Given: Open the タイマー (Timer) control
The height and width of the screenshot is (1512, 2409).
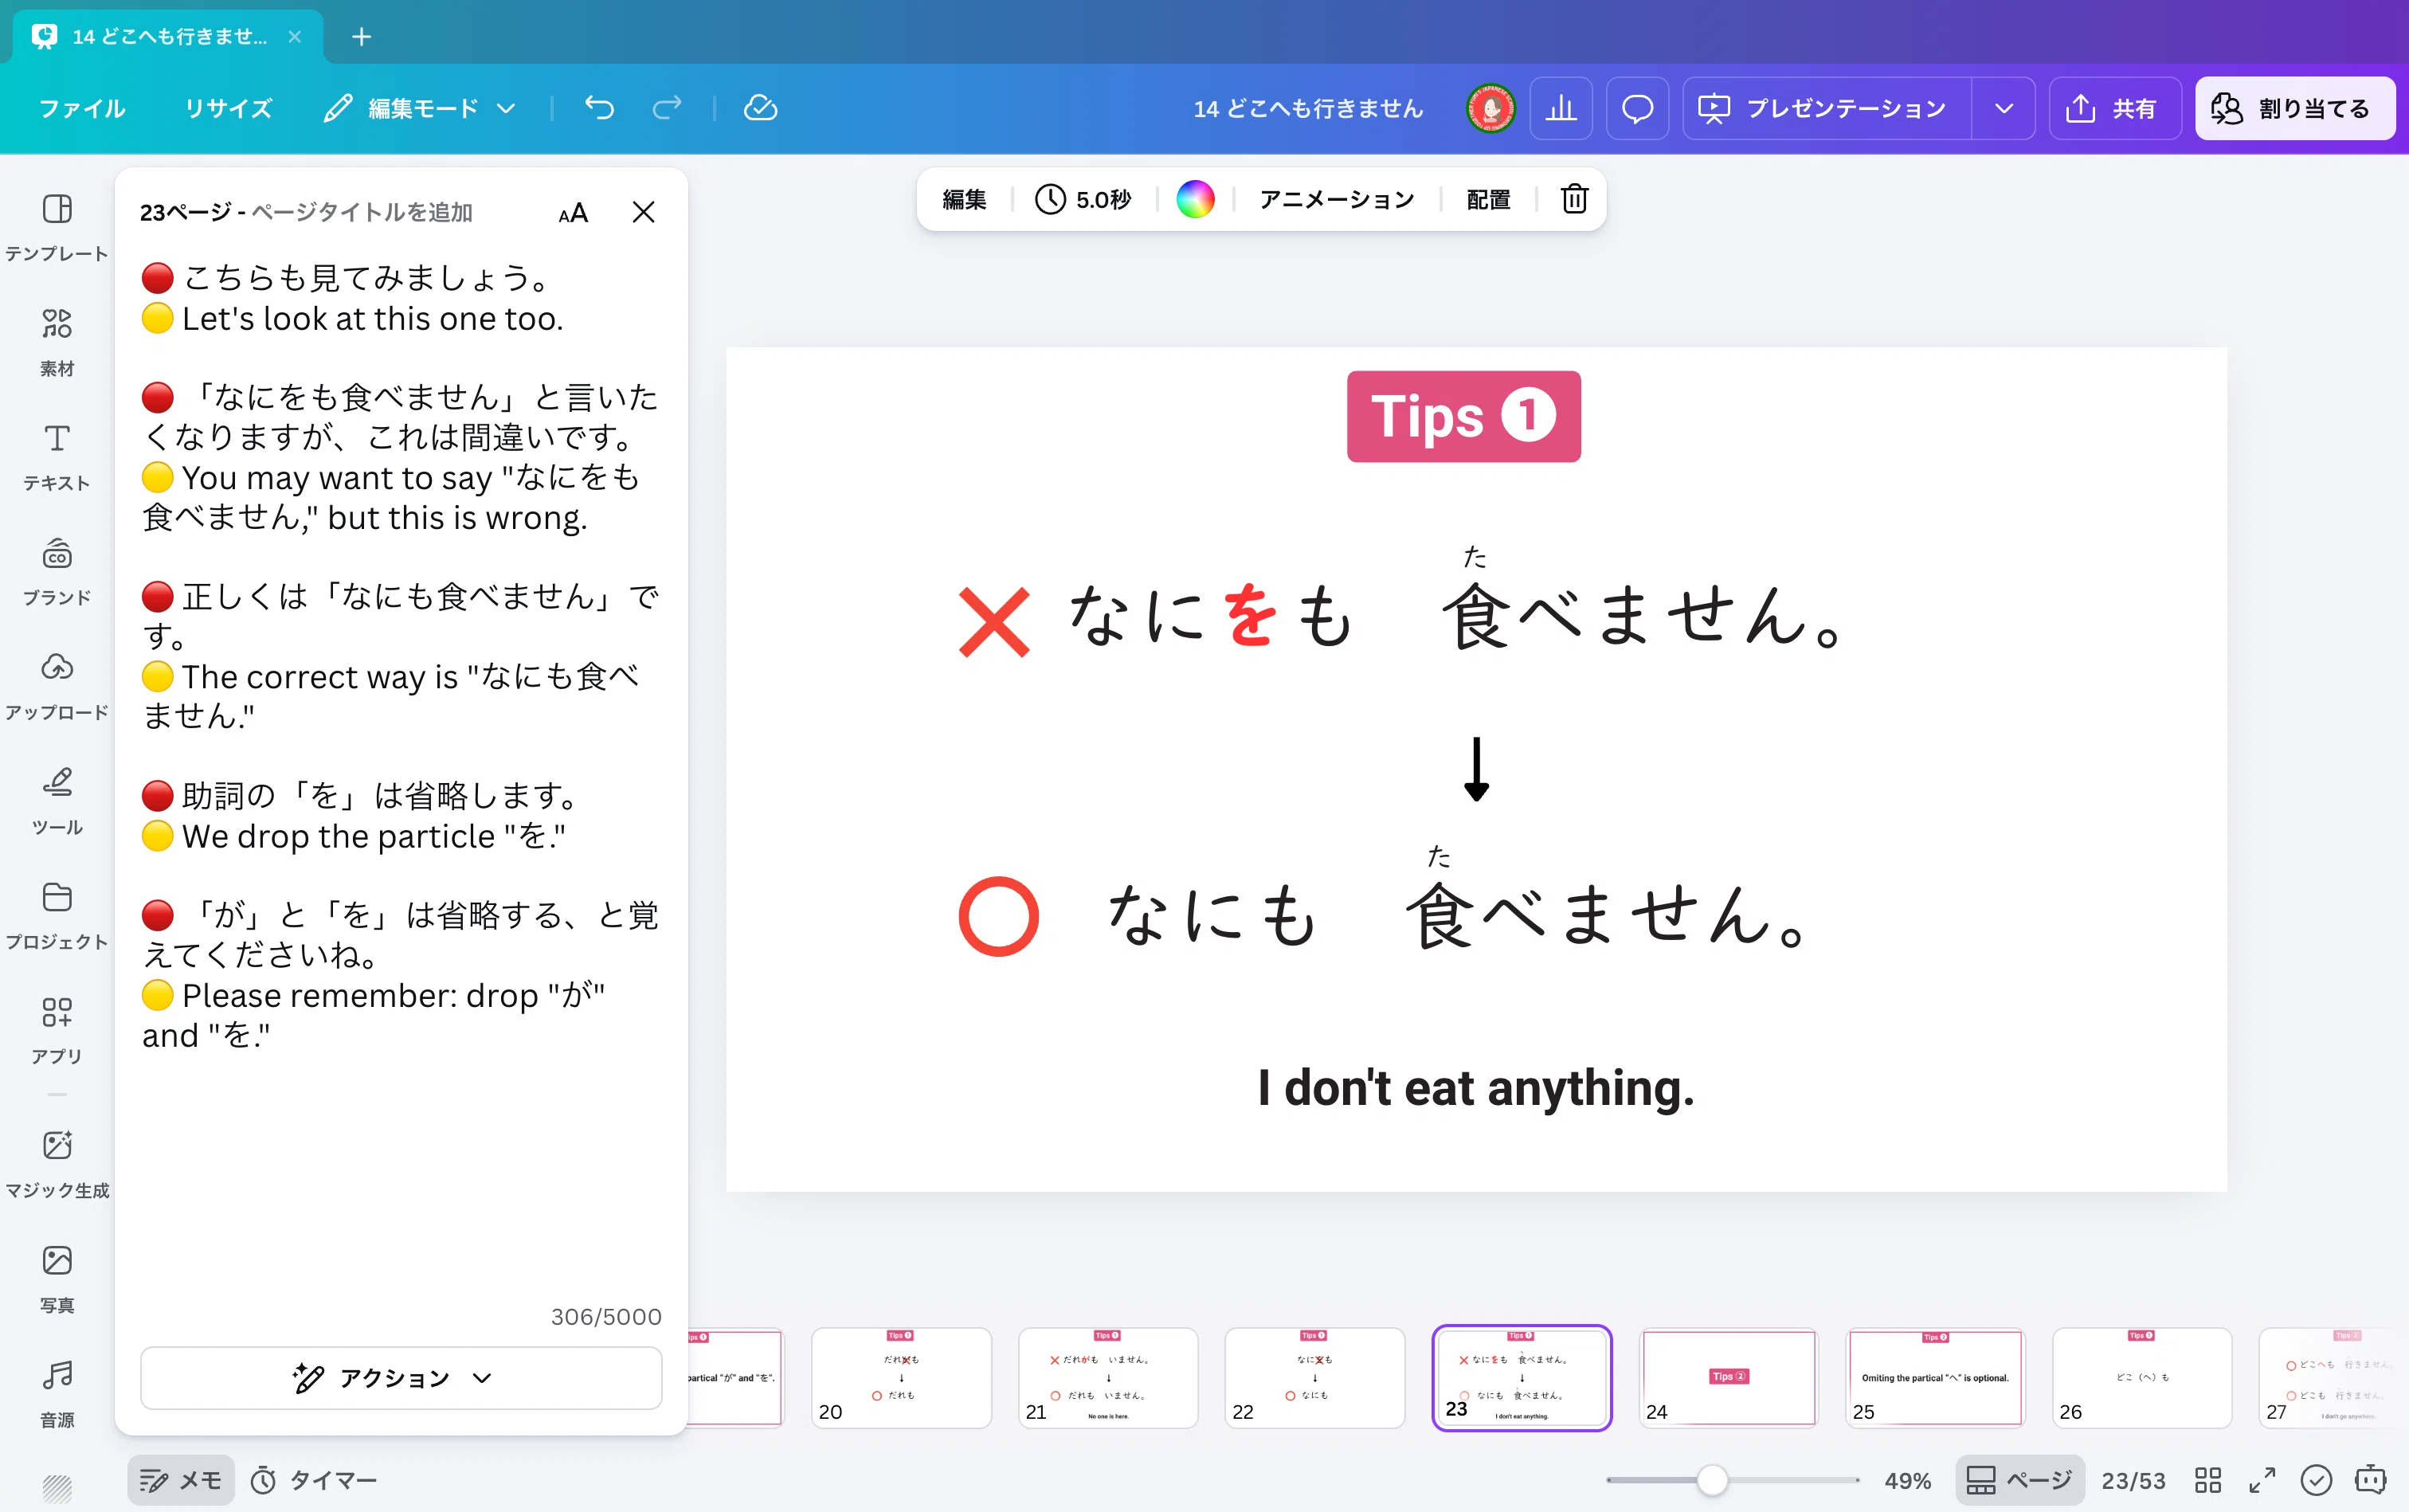Looking at the screenshot, I should [313, 1480].
